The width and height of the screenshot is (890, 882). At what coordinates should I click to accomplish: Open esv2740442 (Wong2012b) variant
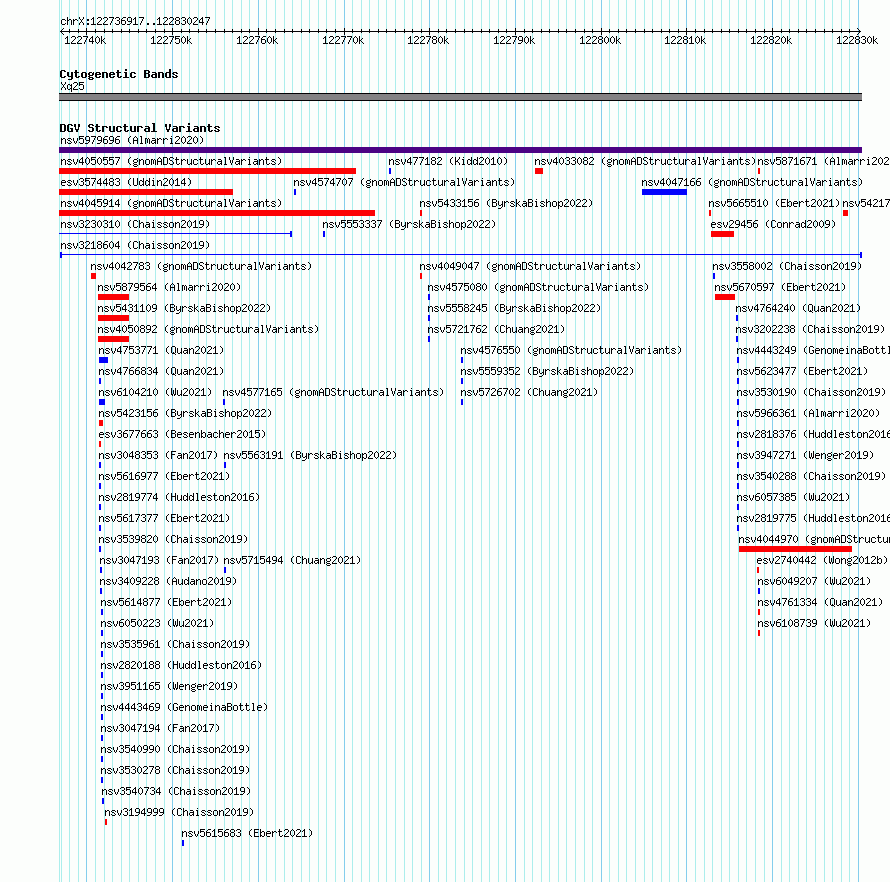822,560
